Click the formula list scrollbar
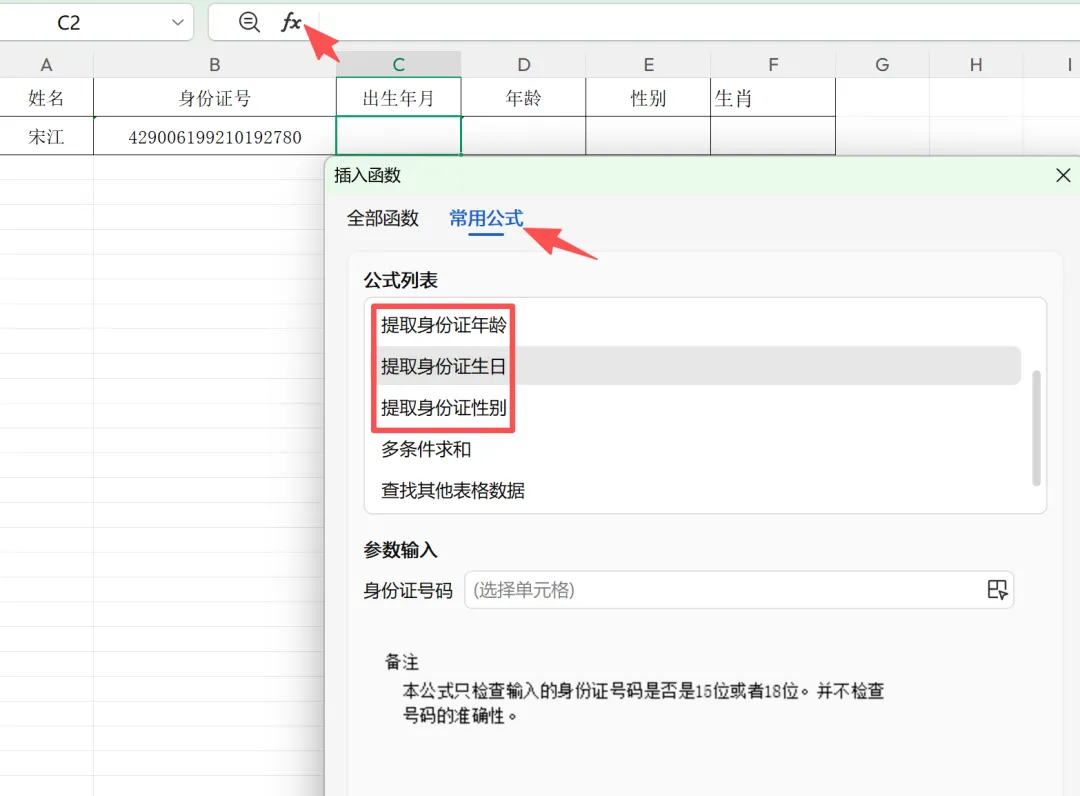This screenshot has height=796, width=1080. click(x=1036, y=428)
